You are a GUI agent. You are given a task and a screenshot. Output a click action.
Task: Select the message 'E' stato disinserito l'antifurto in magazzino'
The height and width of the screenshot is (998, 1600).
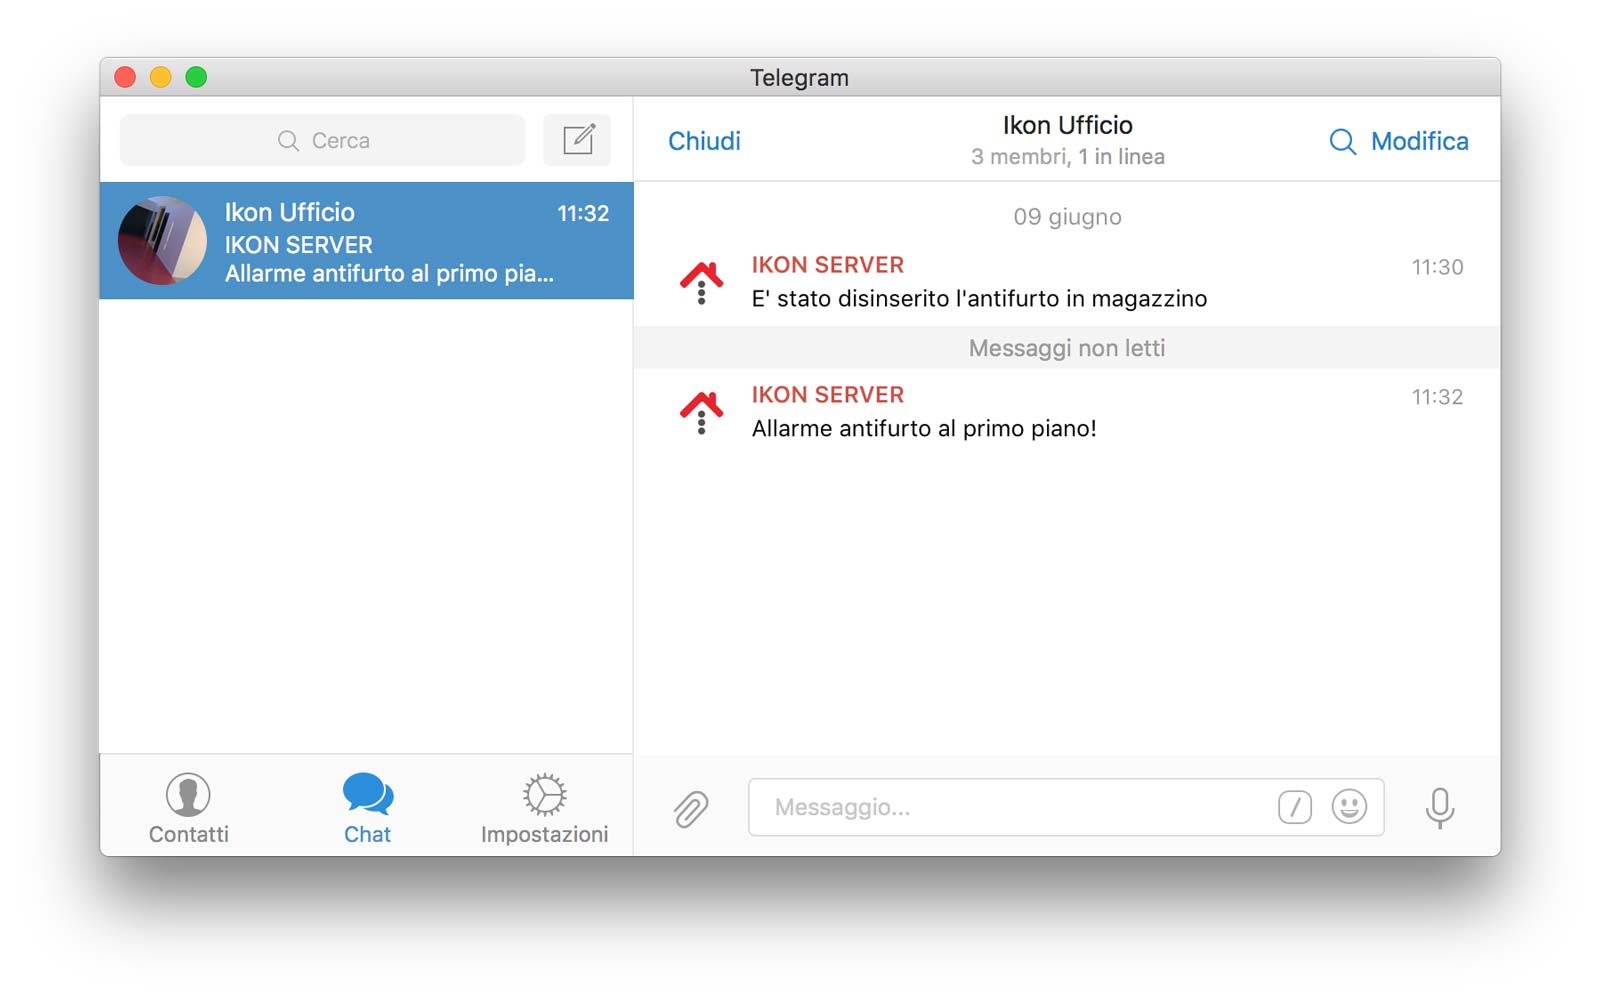click(x=979, y=299)
